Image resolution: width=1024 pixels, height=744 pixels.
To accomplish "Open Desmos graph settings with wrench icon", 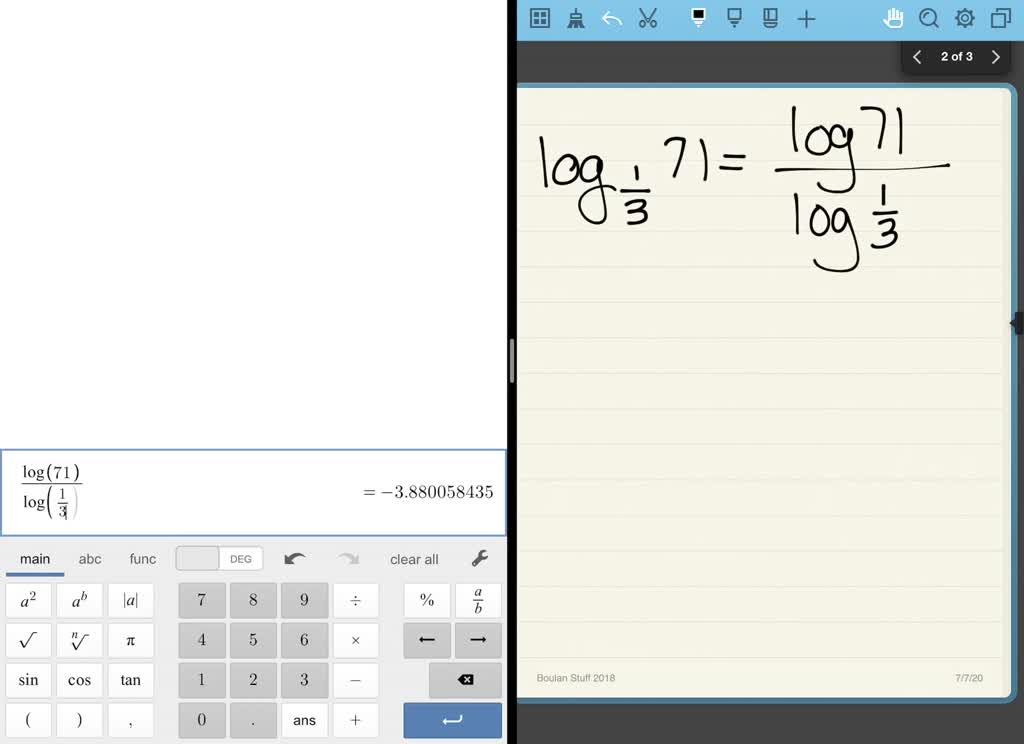I will (479, 558).
